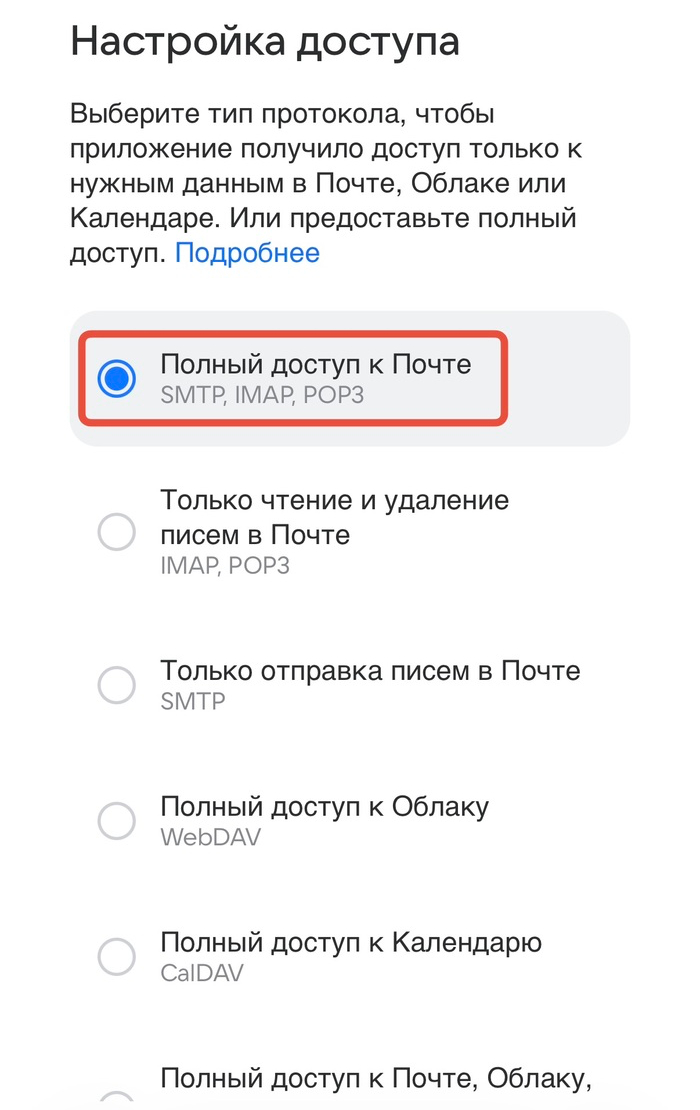Tap the "Полный доступ к Почте" label text
The image size is (700, 1110).
(x=315, y=364)
